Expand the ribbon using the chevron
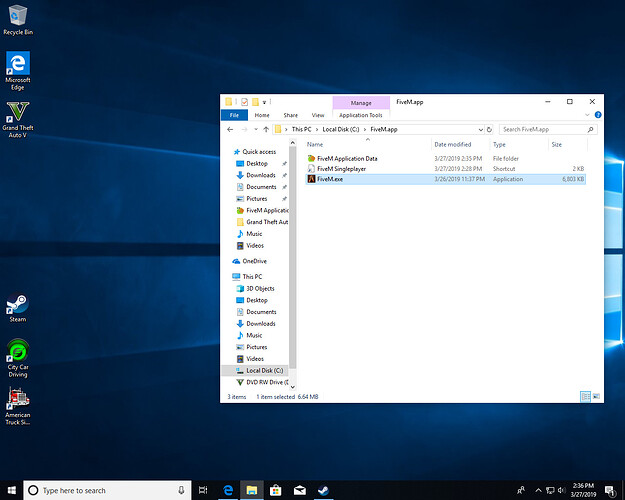Viewport: 625px width, 500px height. point(586,115)
